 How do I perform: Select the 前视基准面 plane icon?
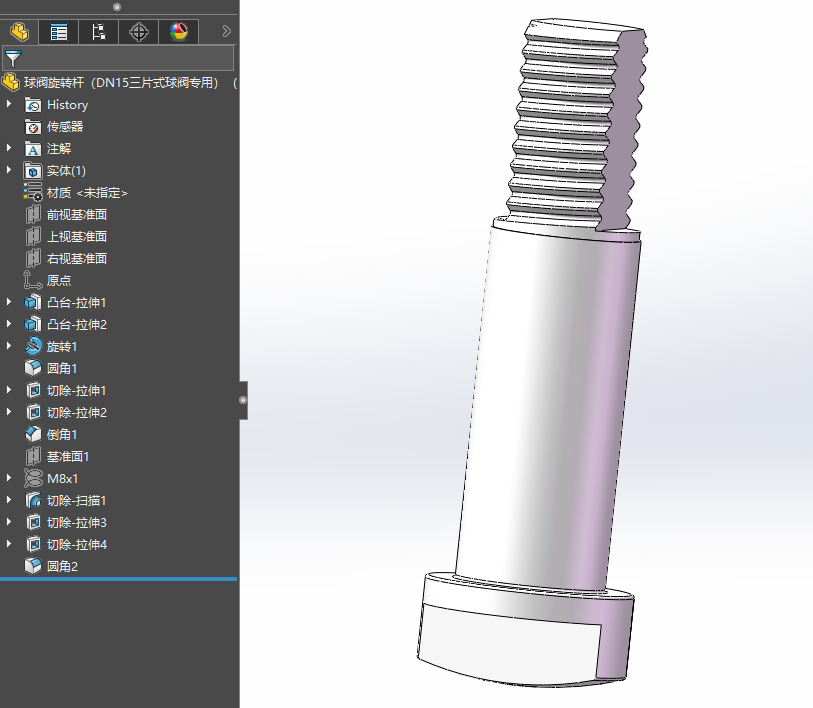(33, 214)
